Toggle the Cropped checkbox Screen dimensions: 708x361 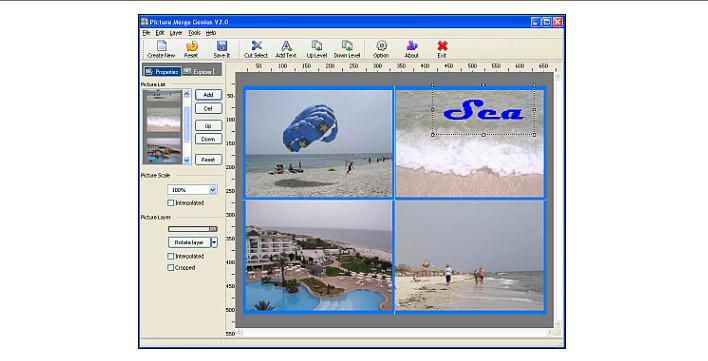(x=171, y=268)
